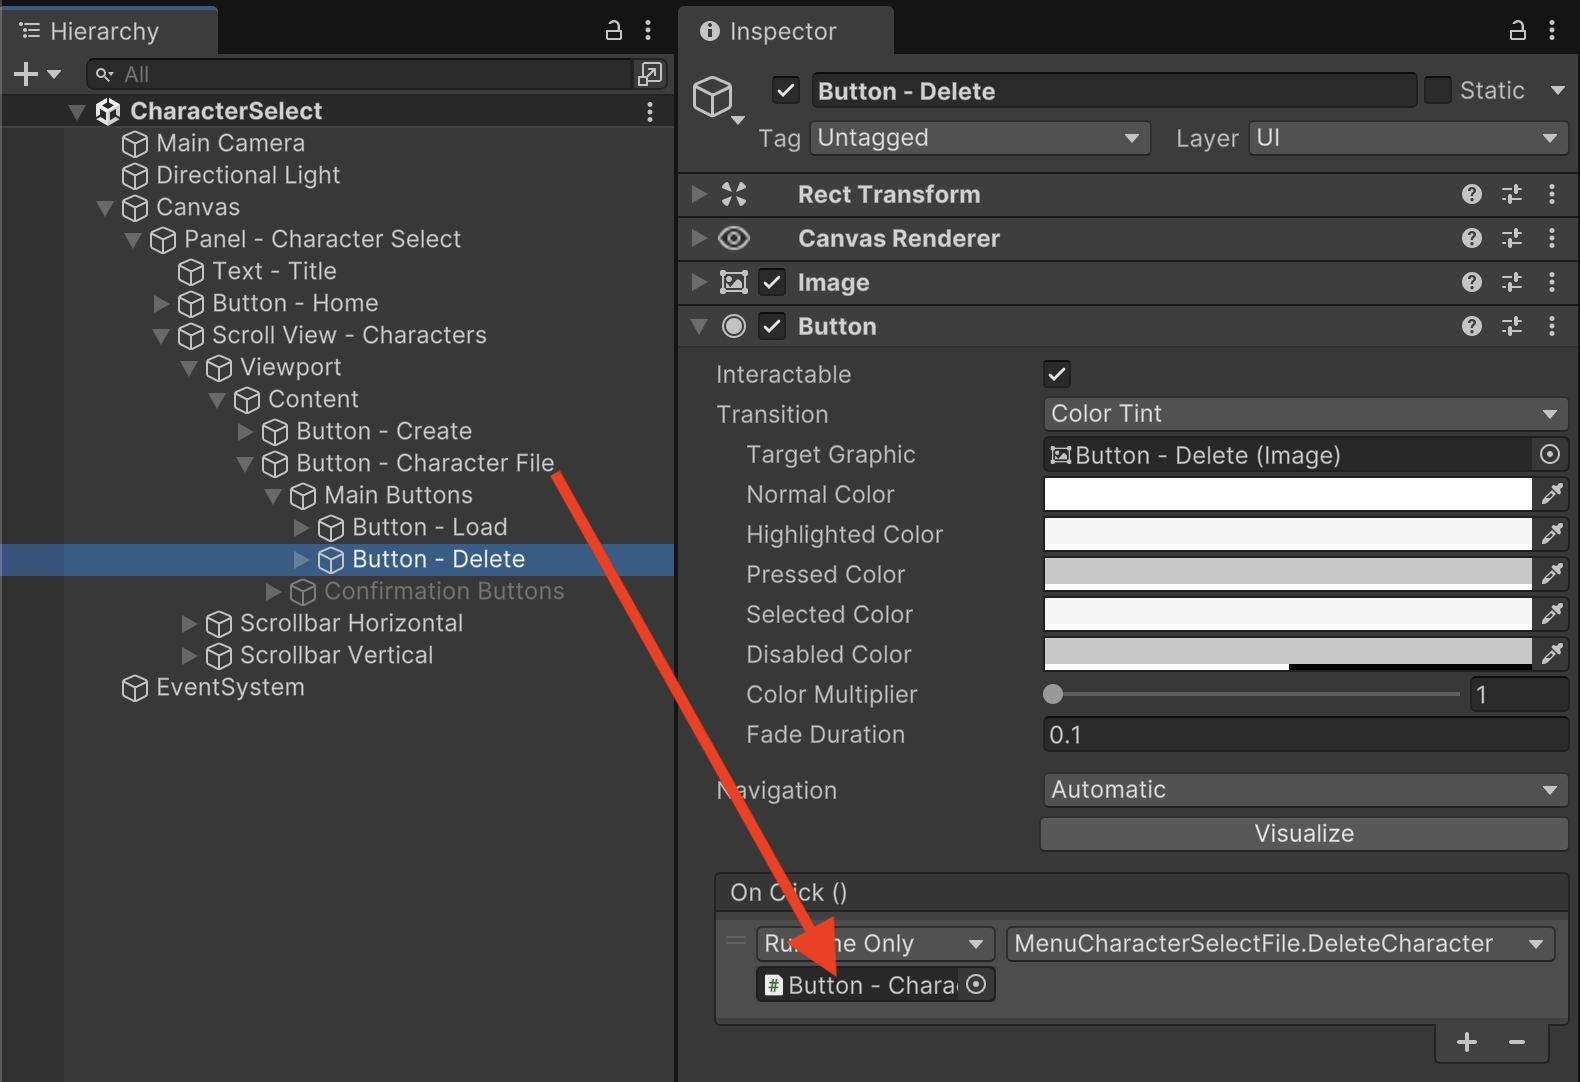
Task: Toggle the Interactable checkbox
Action: pyautogui.click(x=1057, y=375)
